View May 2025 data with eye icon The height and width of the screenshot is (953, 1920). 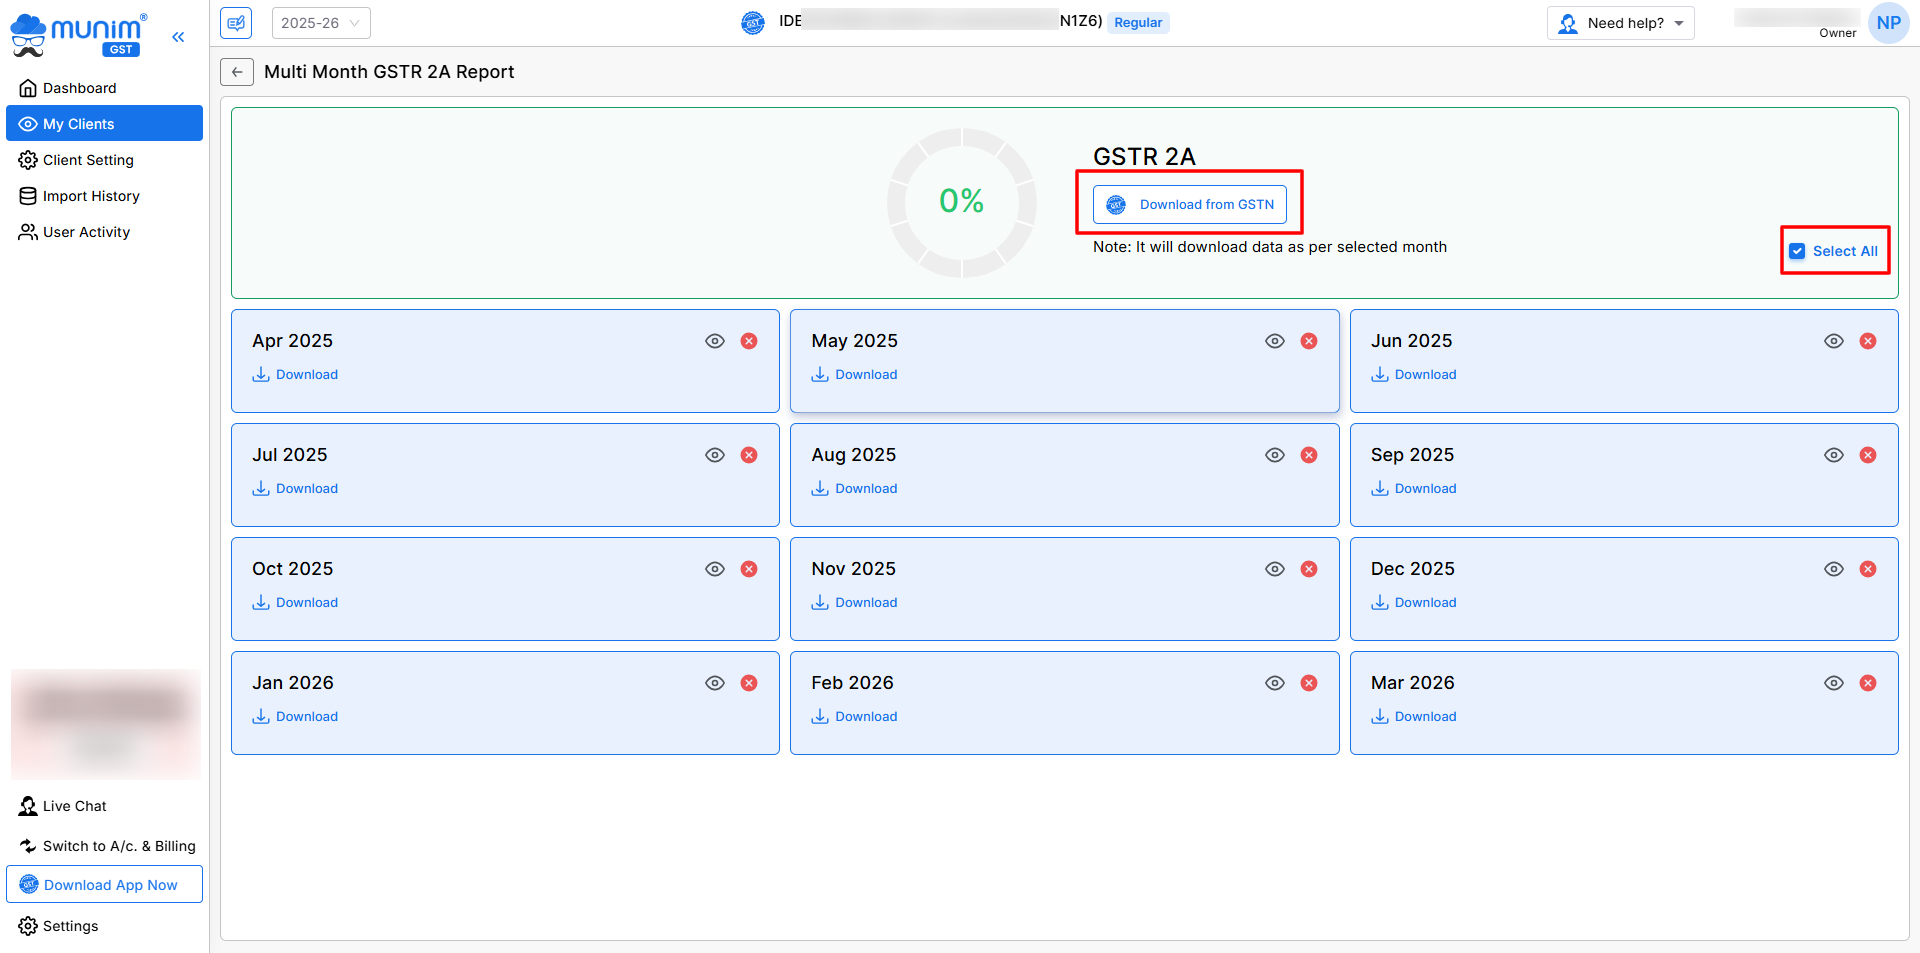click(1274, 341)
